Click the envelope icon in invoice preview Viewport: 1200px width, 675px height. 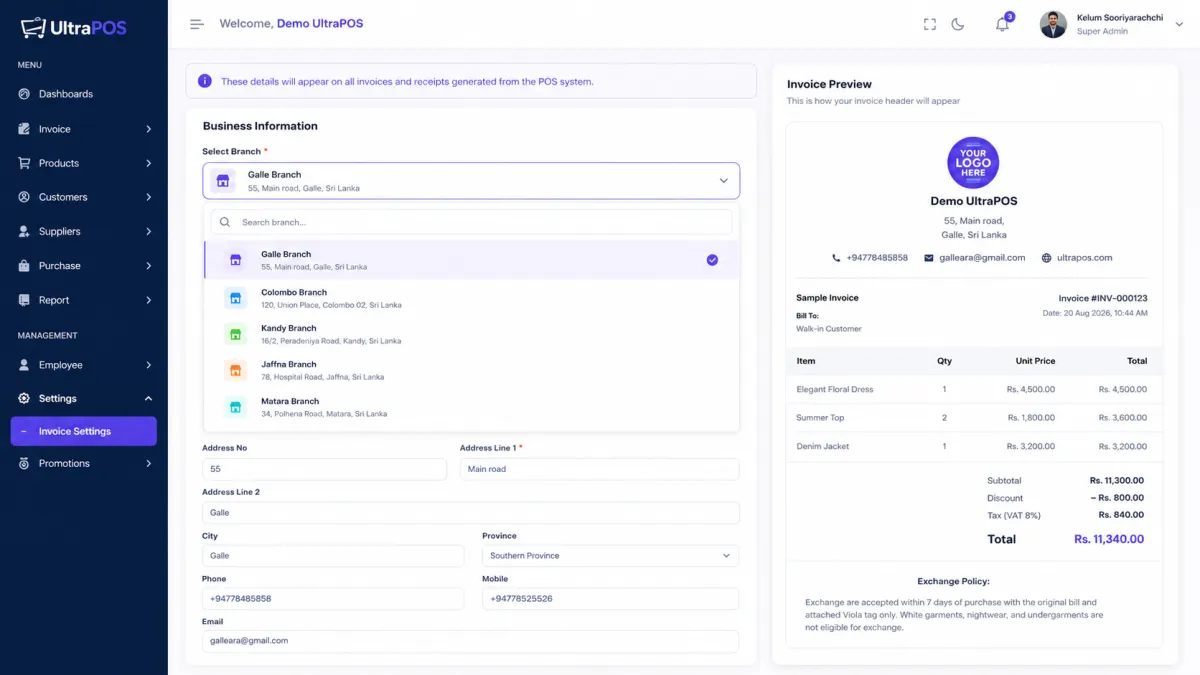pos(930,258)
